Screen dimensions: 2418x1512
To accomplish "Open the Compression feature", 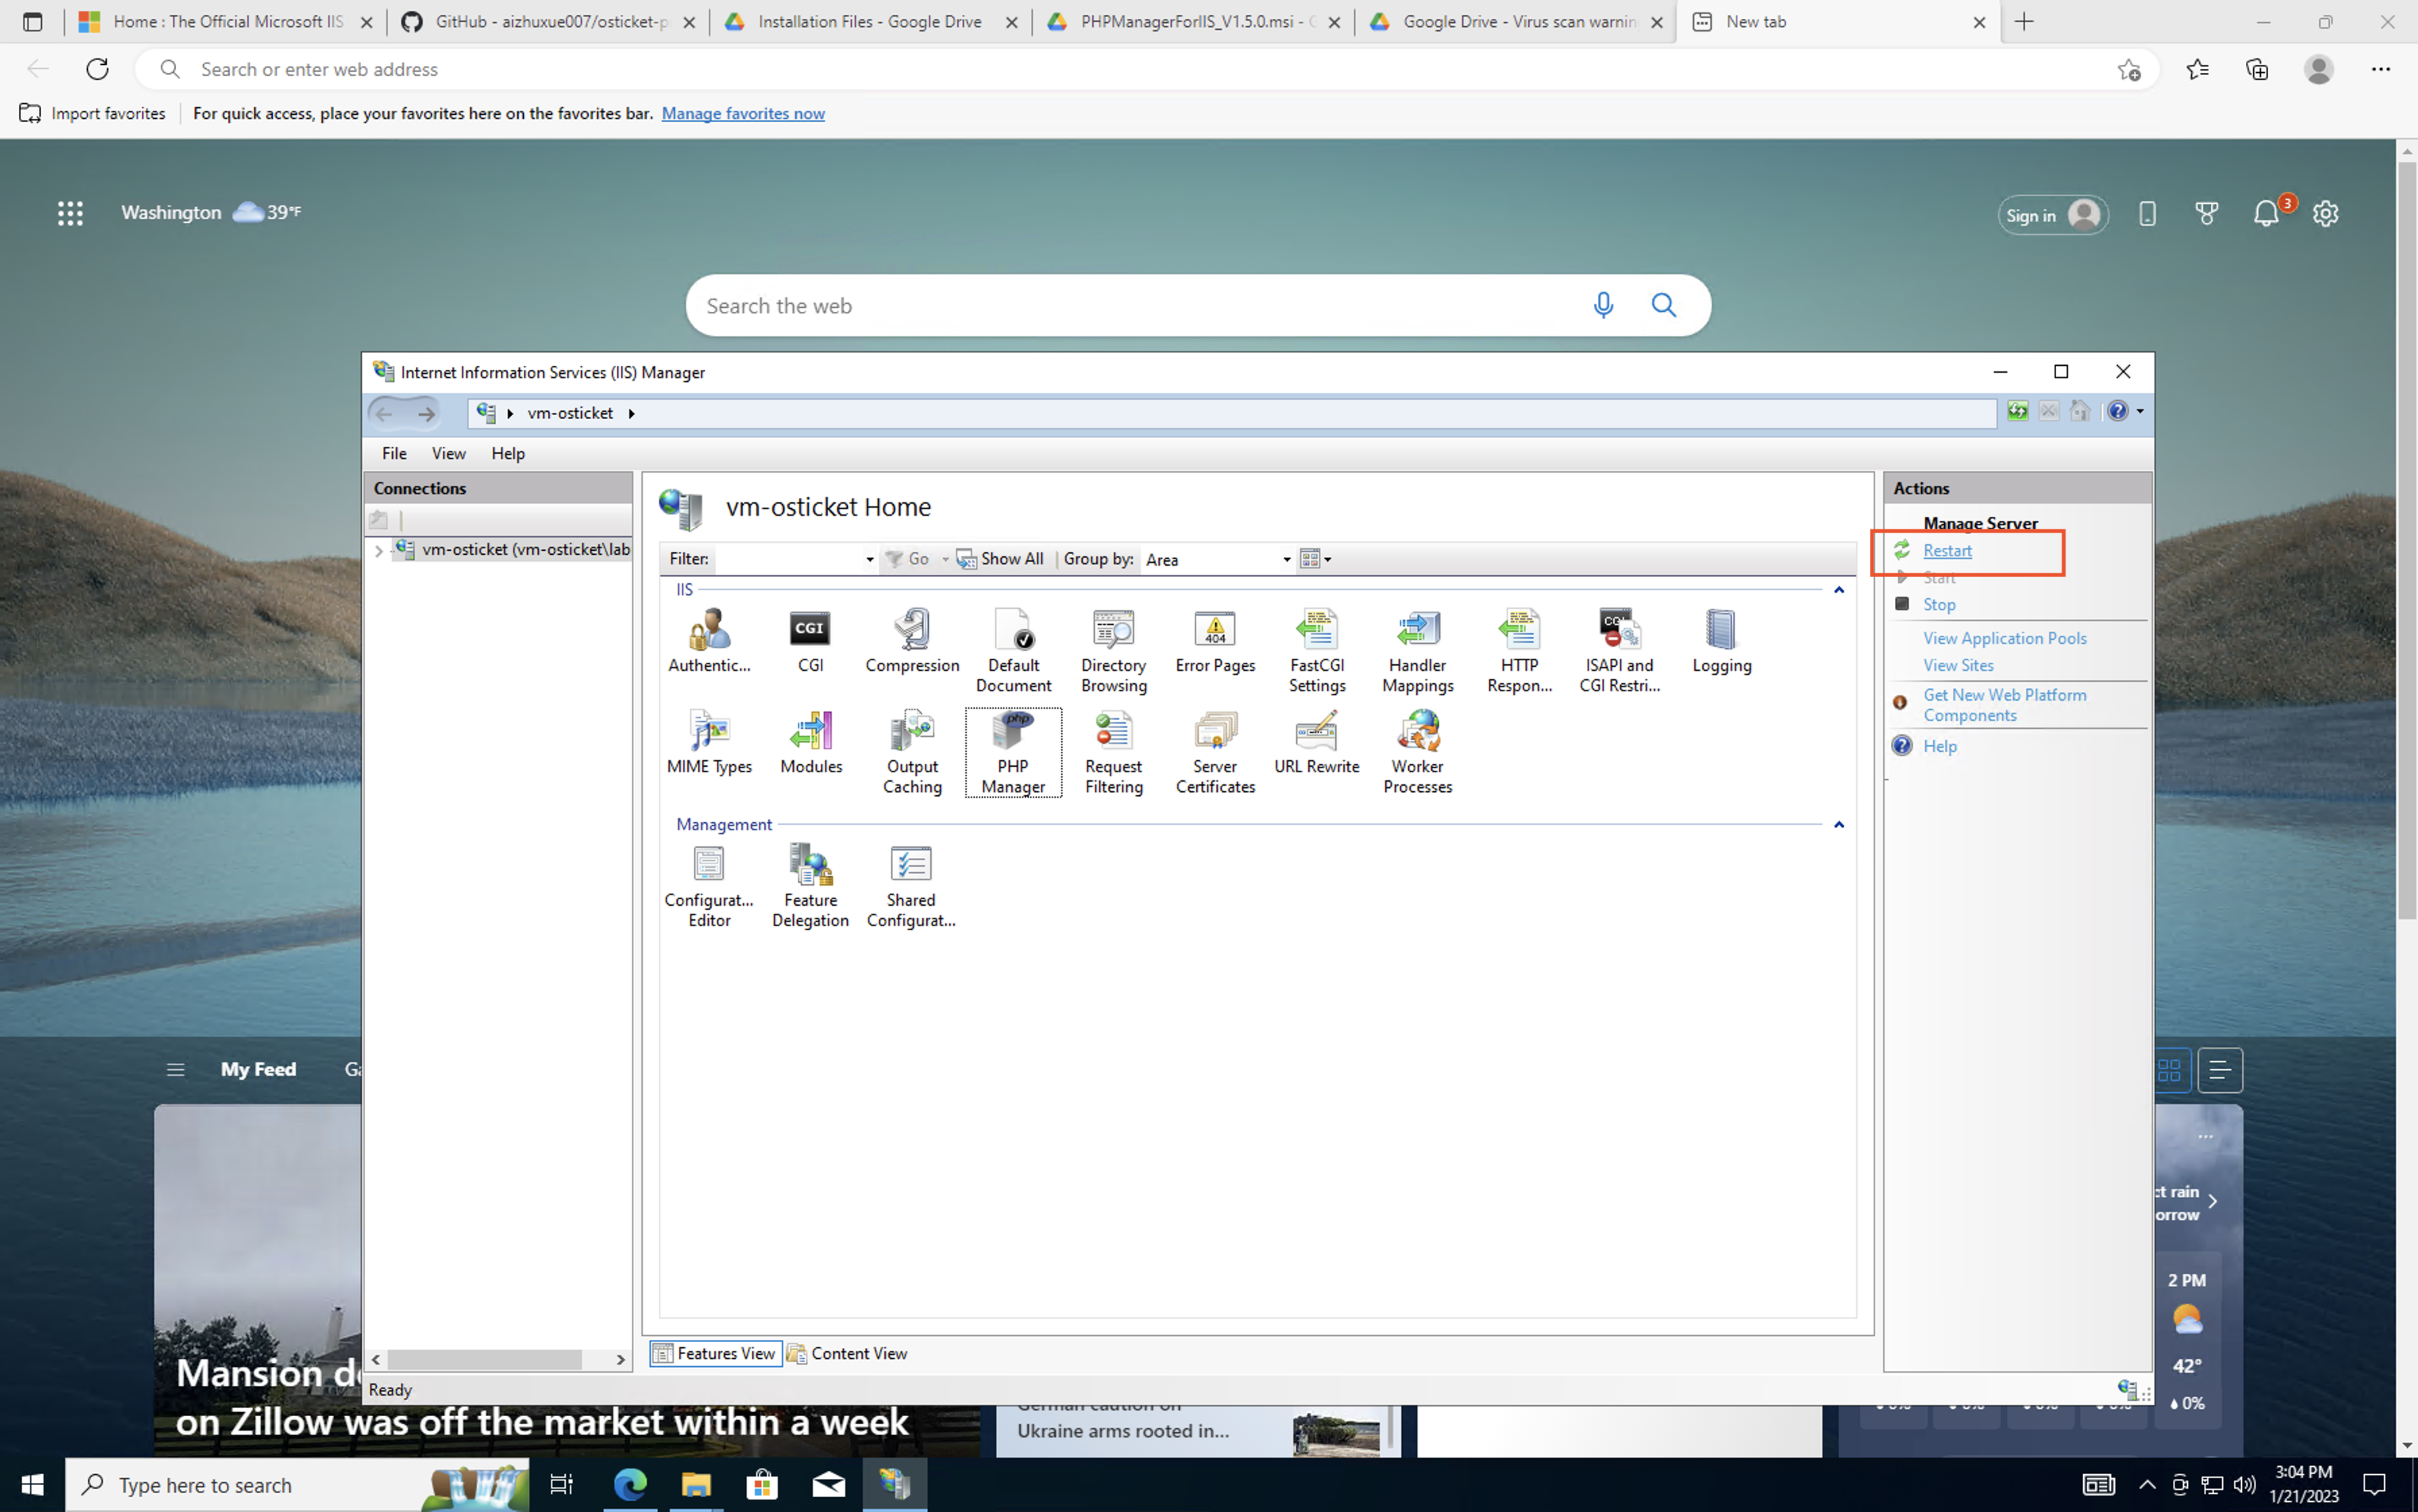I will click(x=912, y=641).
